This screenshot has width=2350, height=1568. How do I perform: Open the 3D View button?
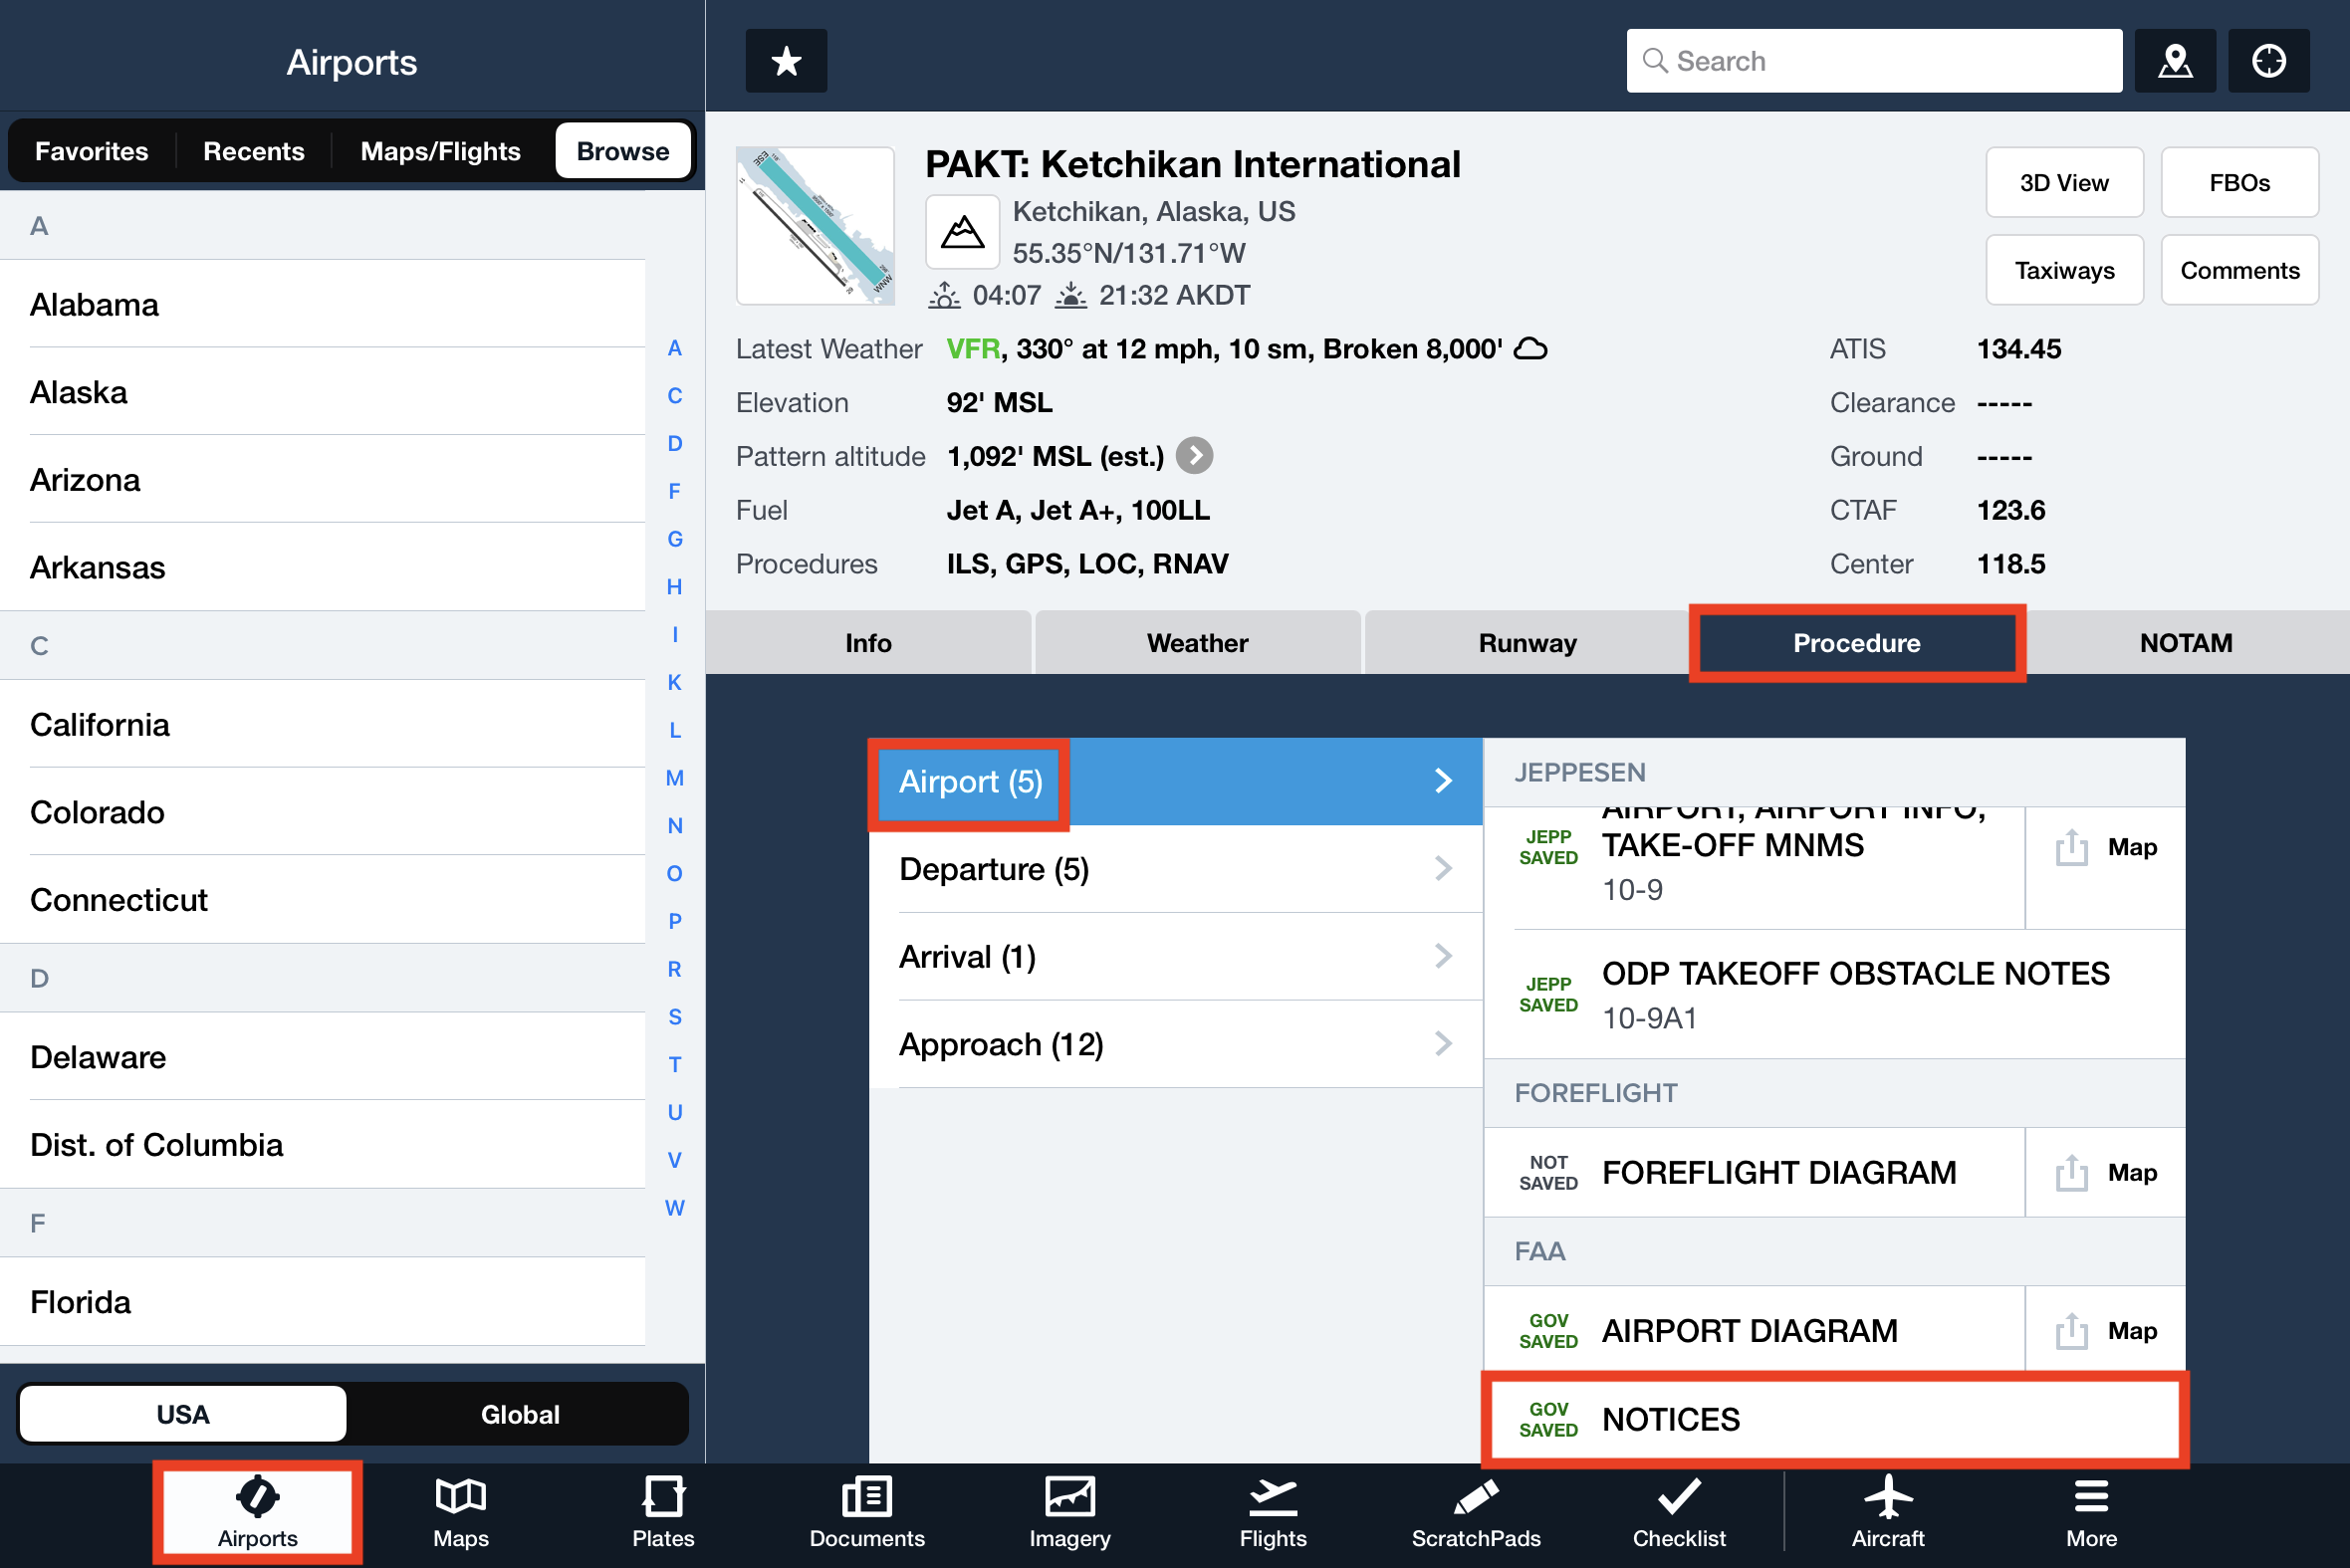click(x=2064, y=183)
